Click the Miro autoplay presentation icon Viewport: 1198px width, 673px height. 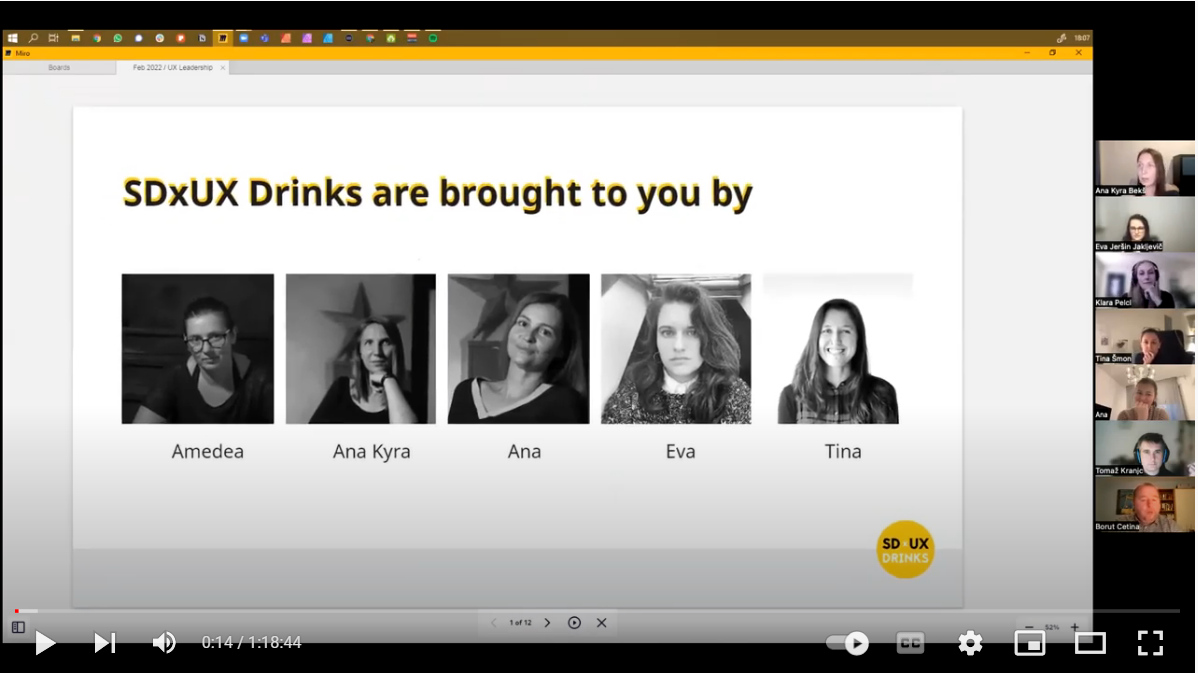click(575, 623)
